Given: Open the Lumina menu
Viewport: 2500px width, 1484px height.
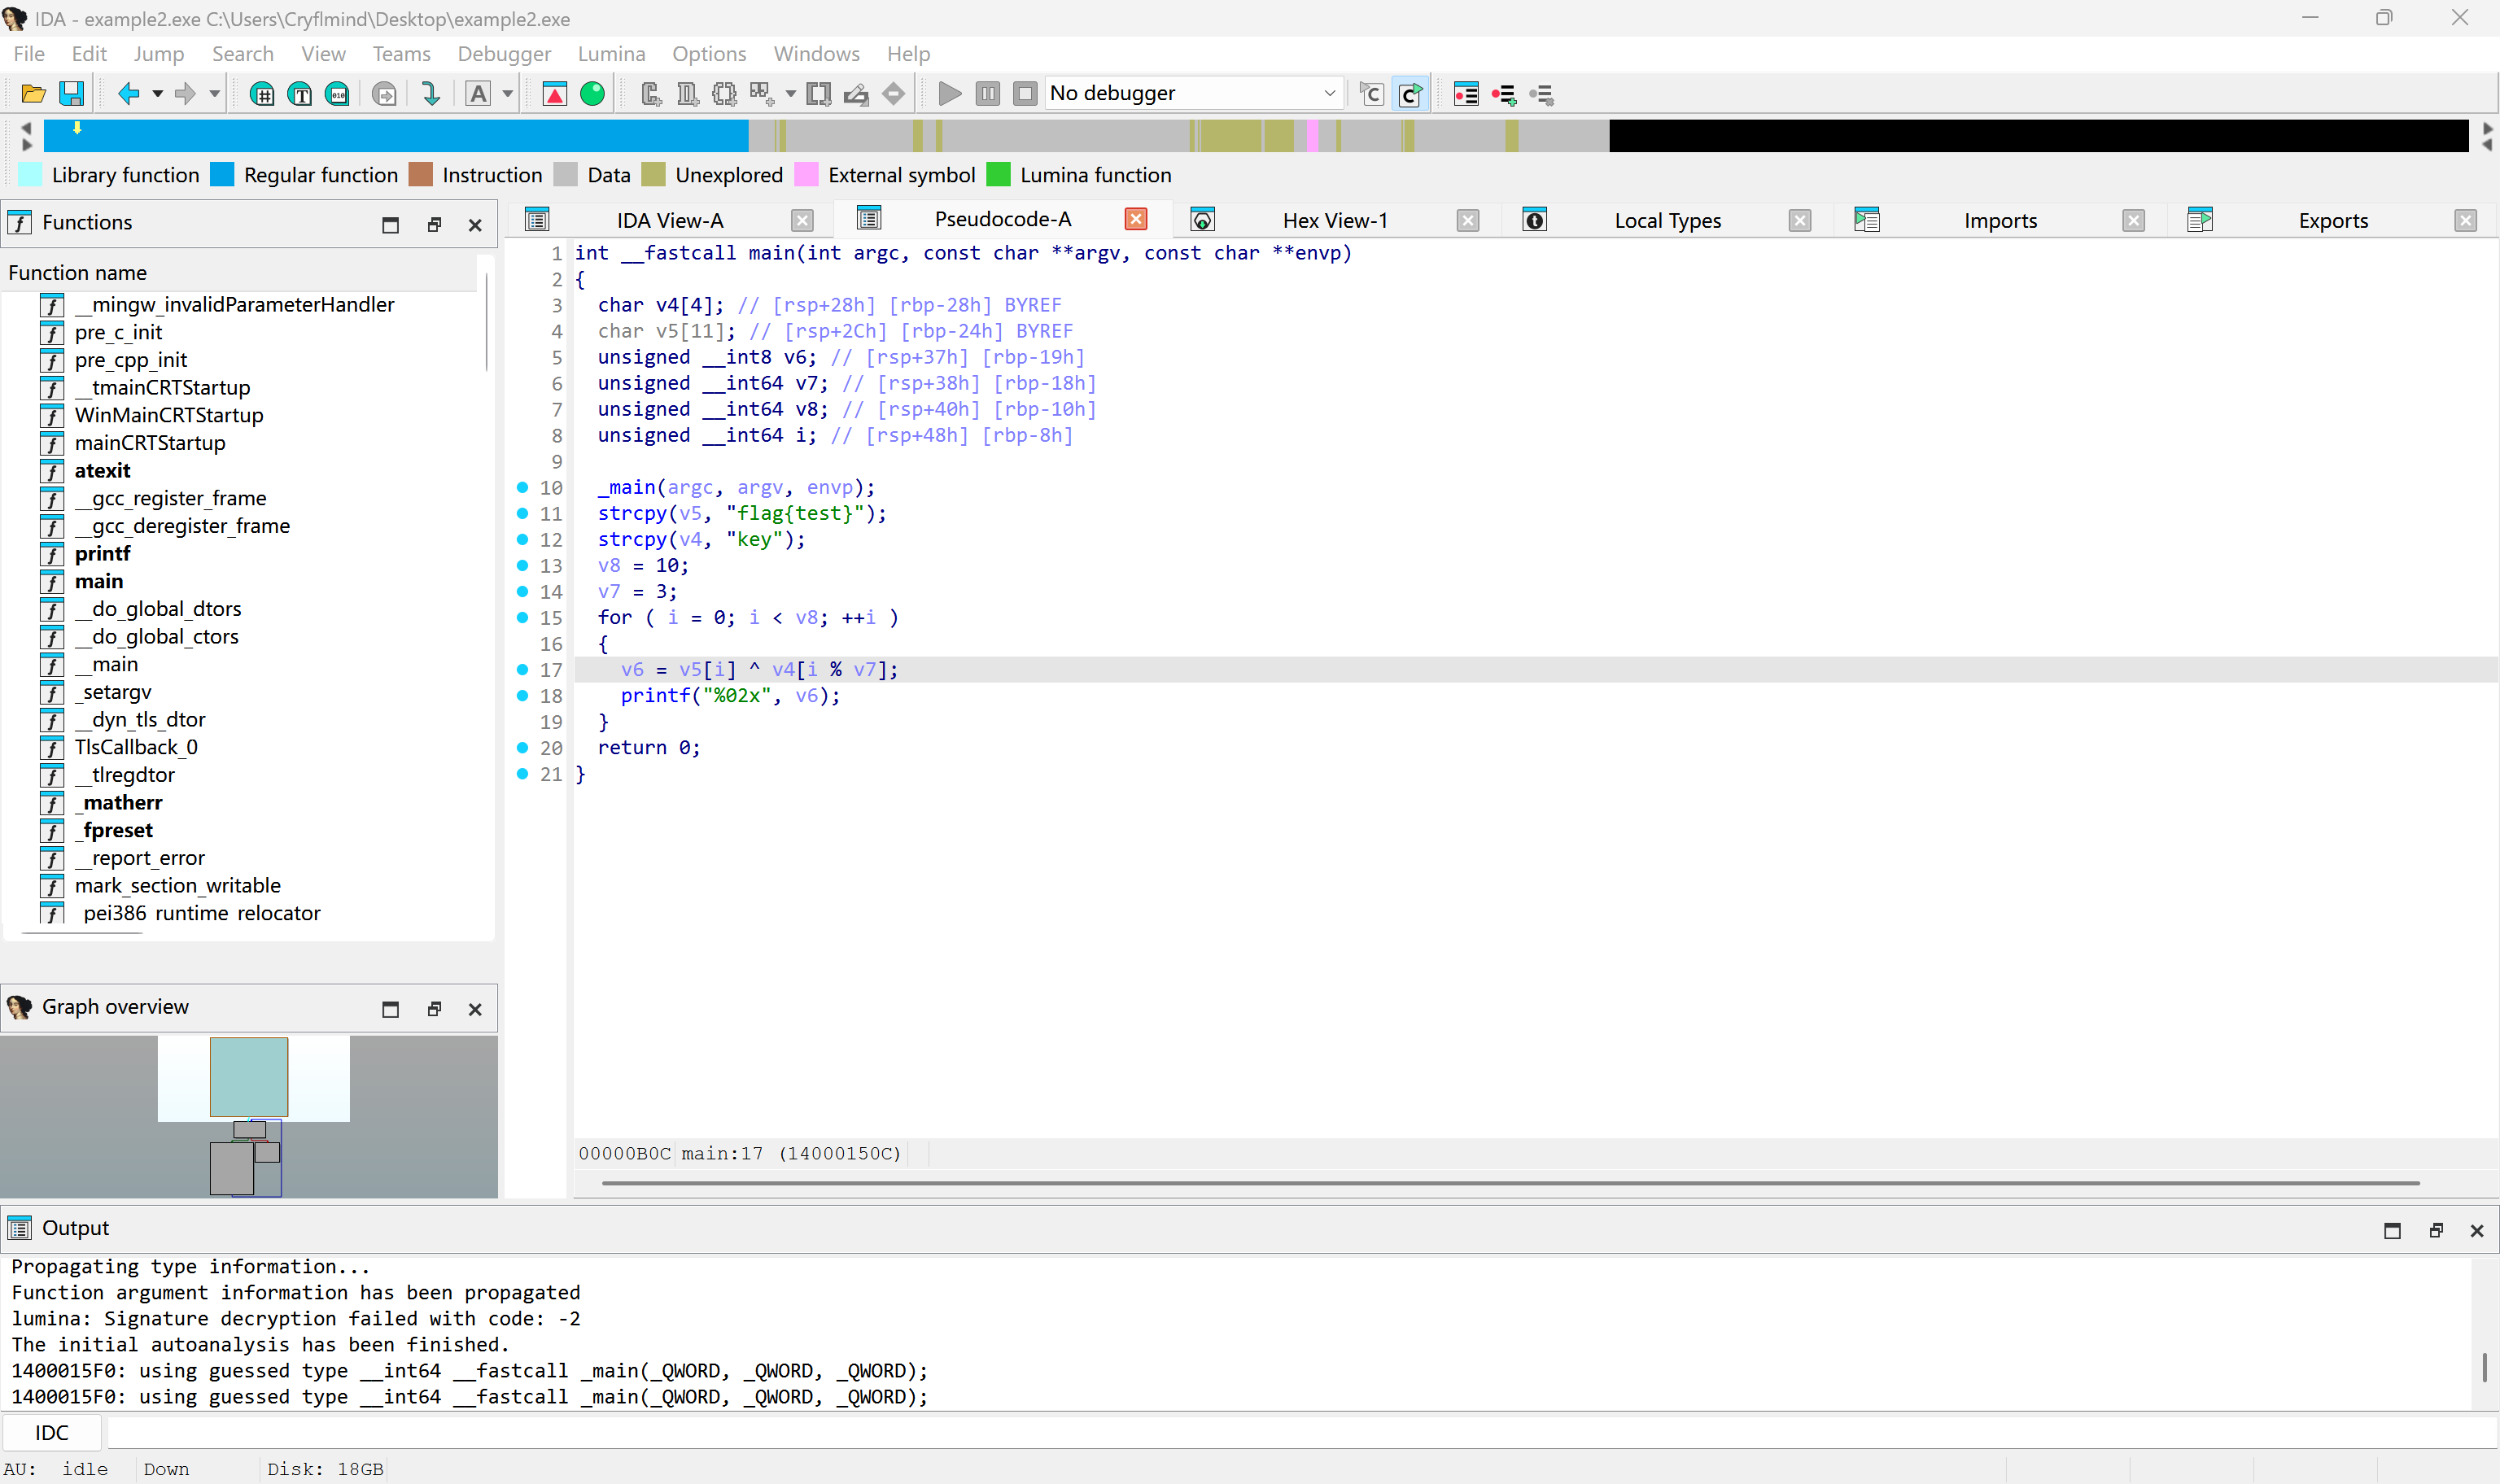Looking at the screenshot, I should click(x=611, y=53).
